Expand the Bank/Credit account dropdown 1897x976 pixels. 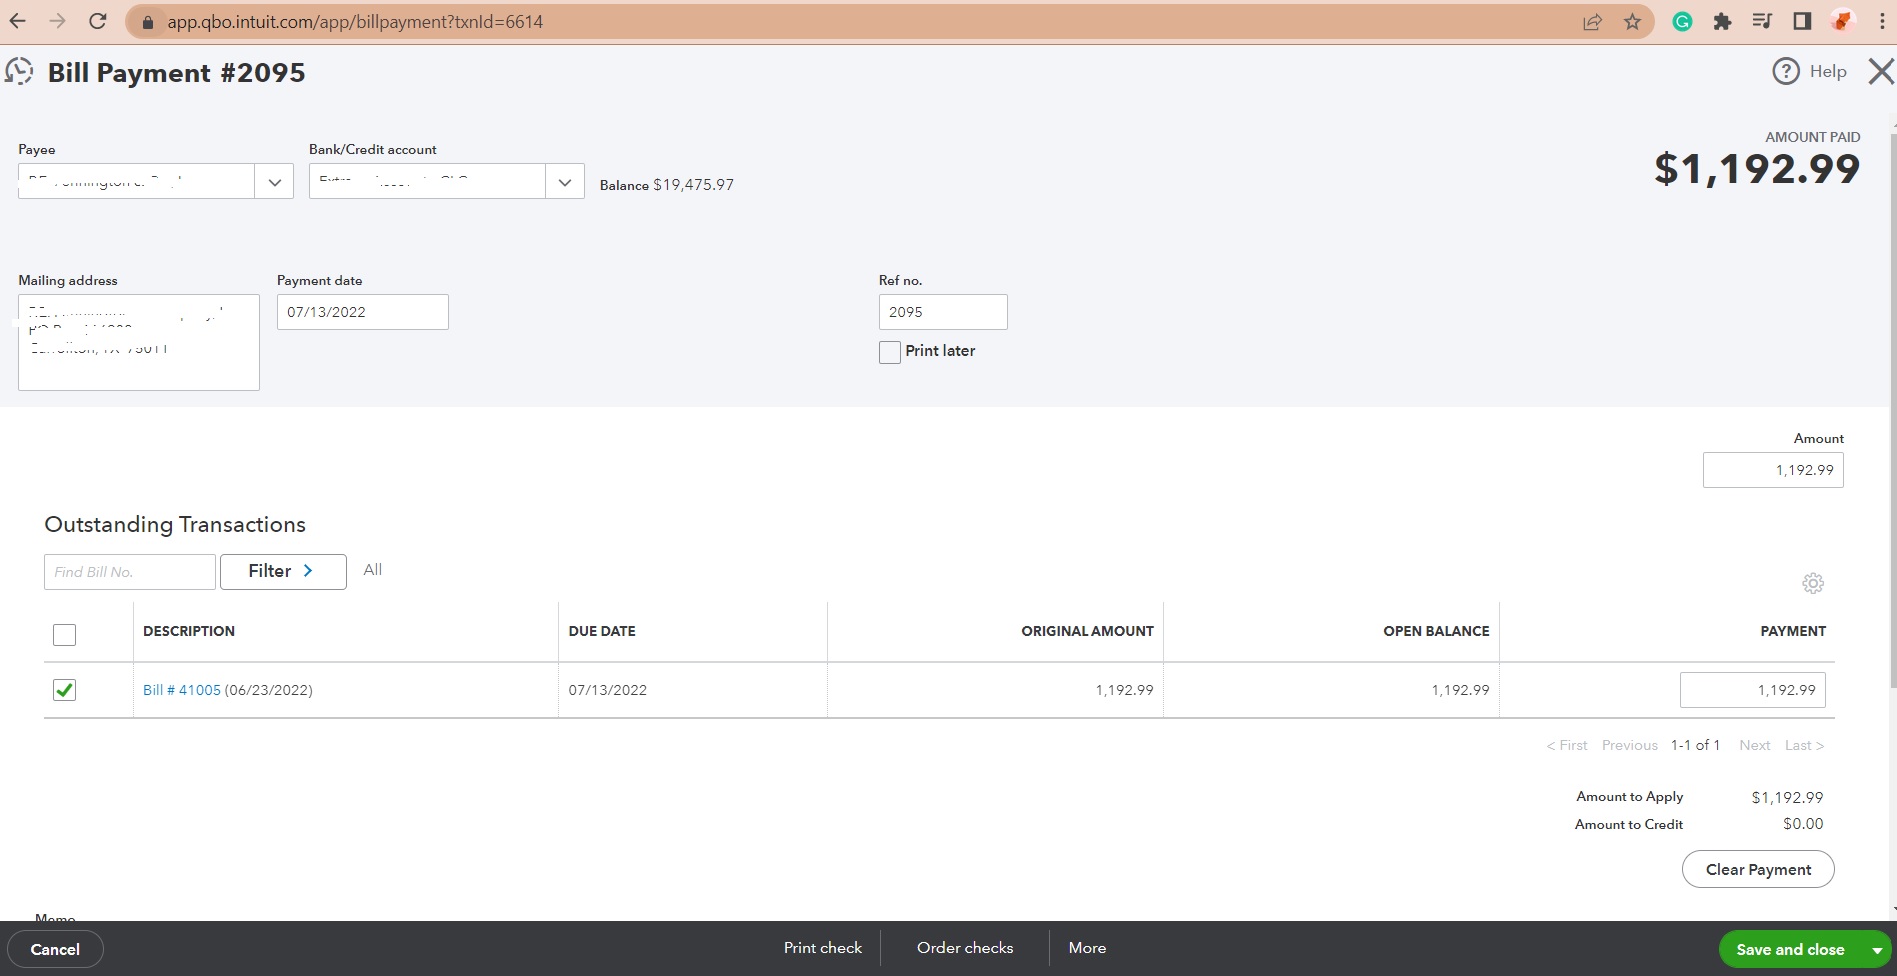click(565, 182)
